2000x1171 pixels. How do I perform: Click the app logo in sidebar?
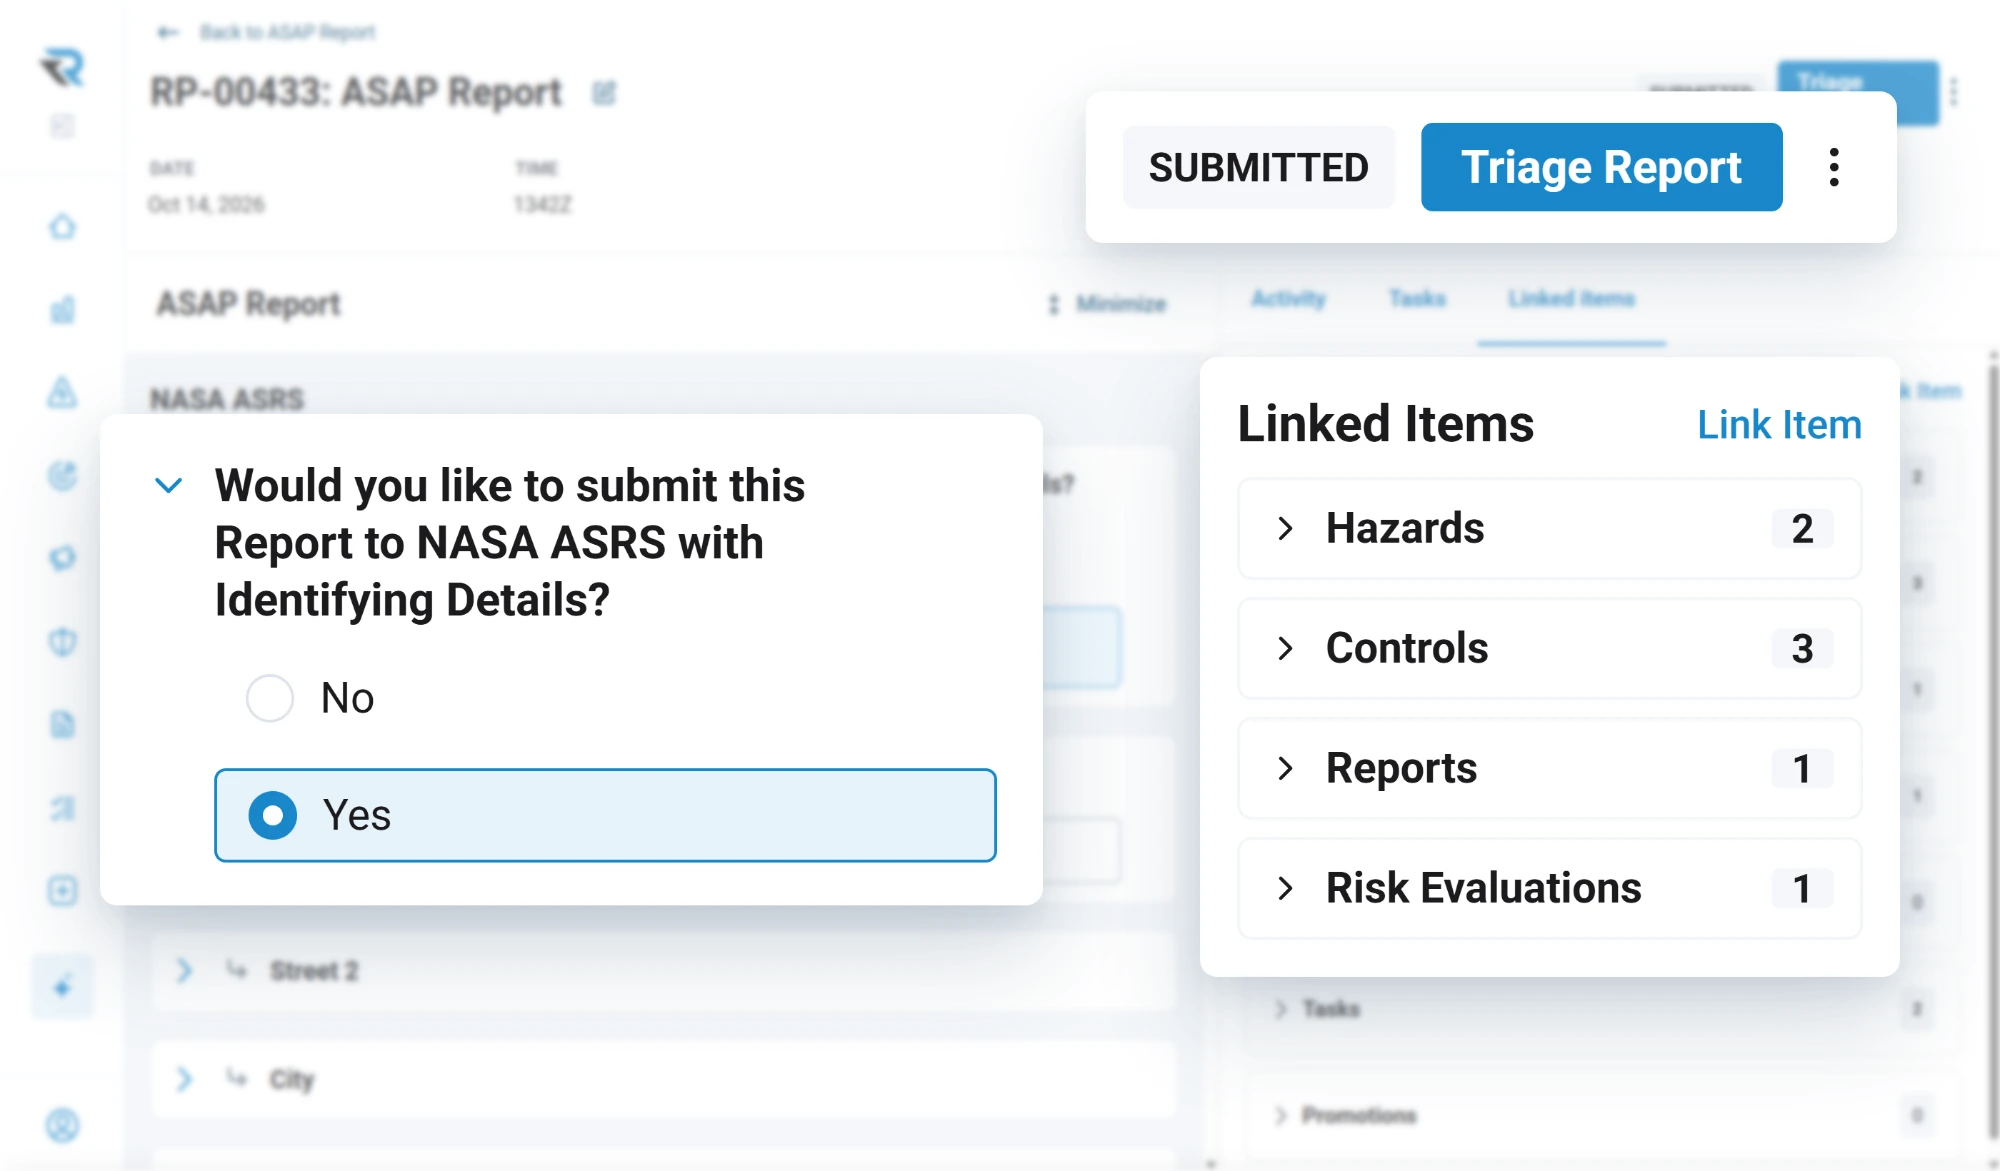coord(62,68)
